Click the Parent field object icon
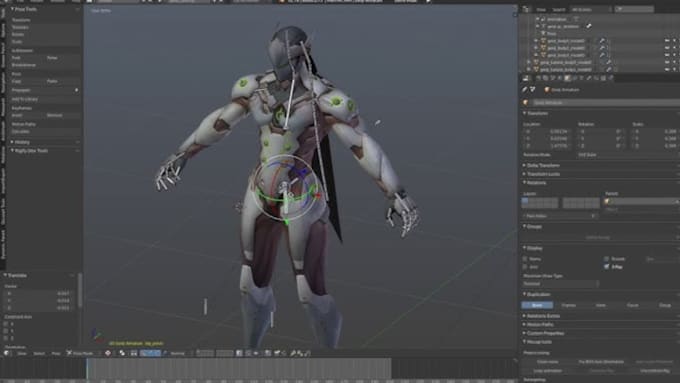 (x=607, y=202)
